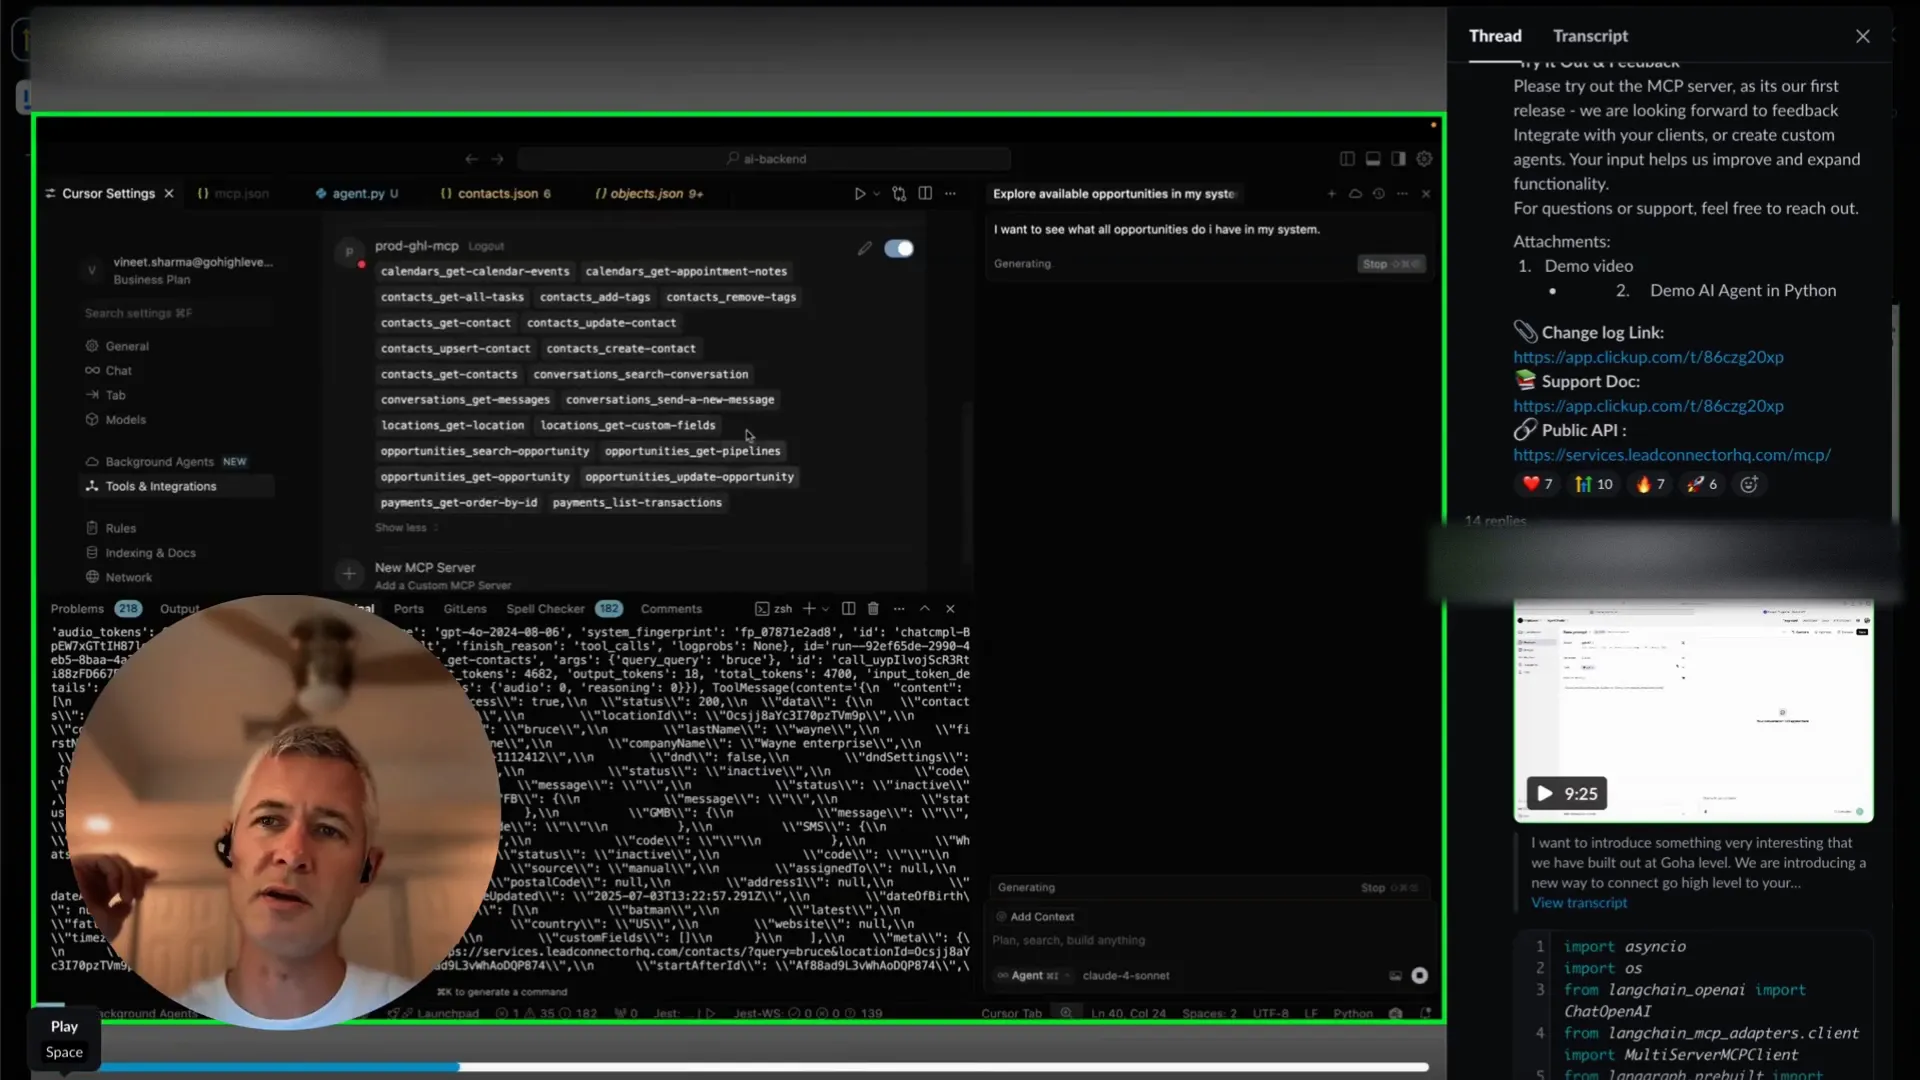Click the zsh terminal shell icon

[762, 609]
